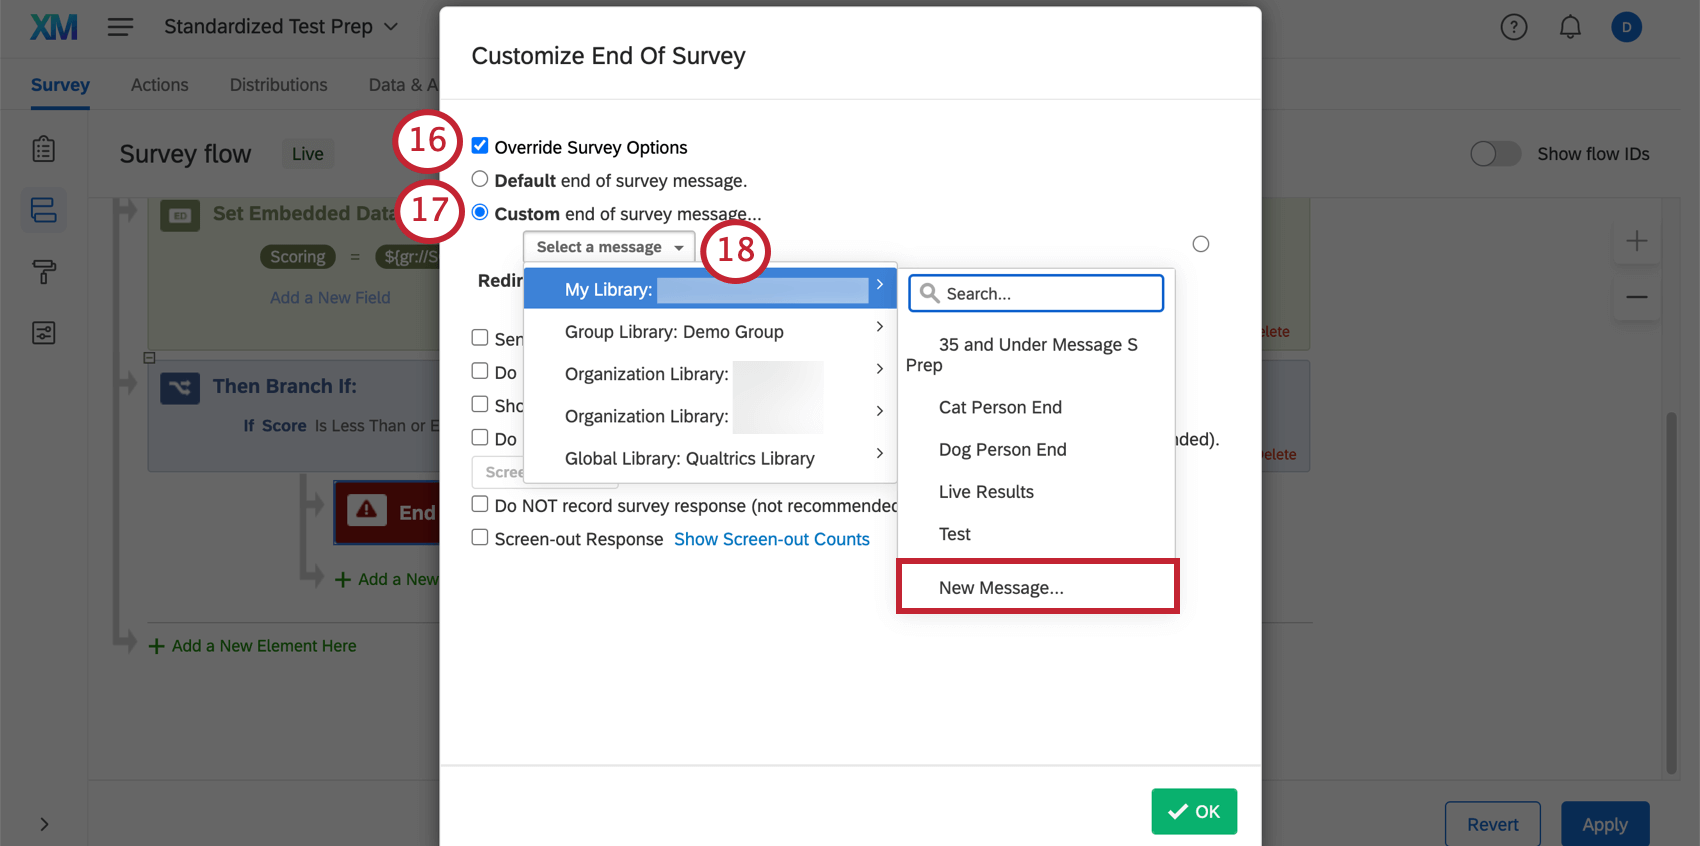Open the survey builder clipboard icon
1700x846 pixels.
point(43,148)
